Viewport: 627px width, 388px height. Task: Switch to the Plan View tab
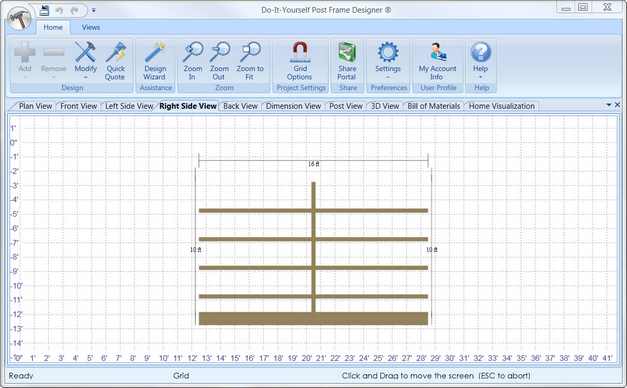35,106
